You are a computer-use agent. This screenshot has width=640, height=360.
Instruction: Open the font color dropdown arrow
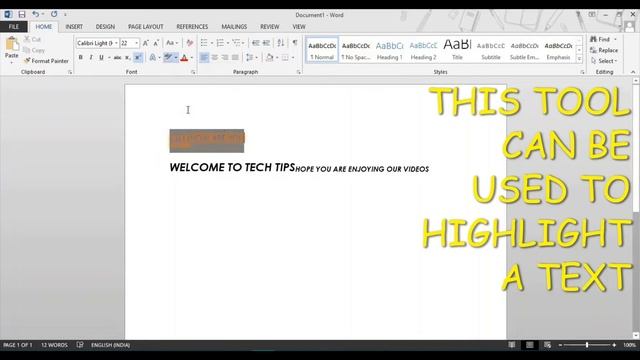pyautogui.click(x=192, y=58)
